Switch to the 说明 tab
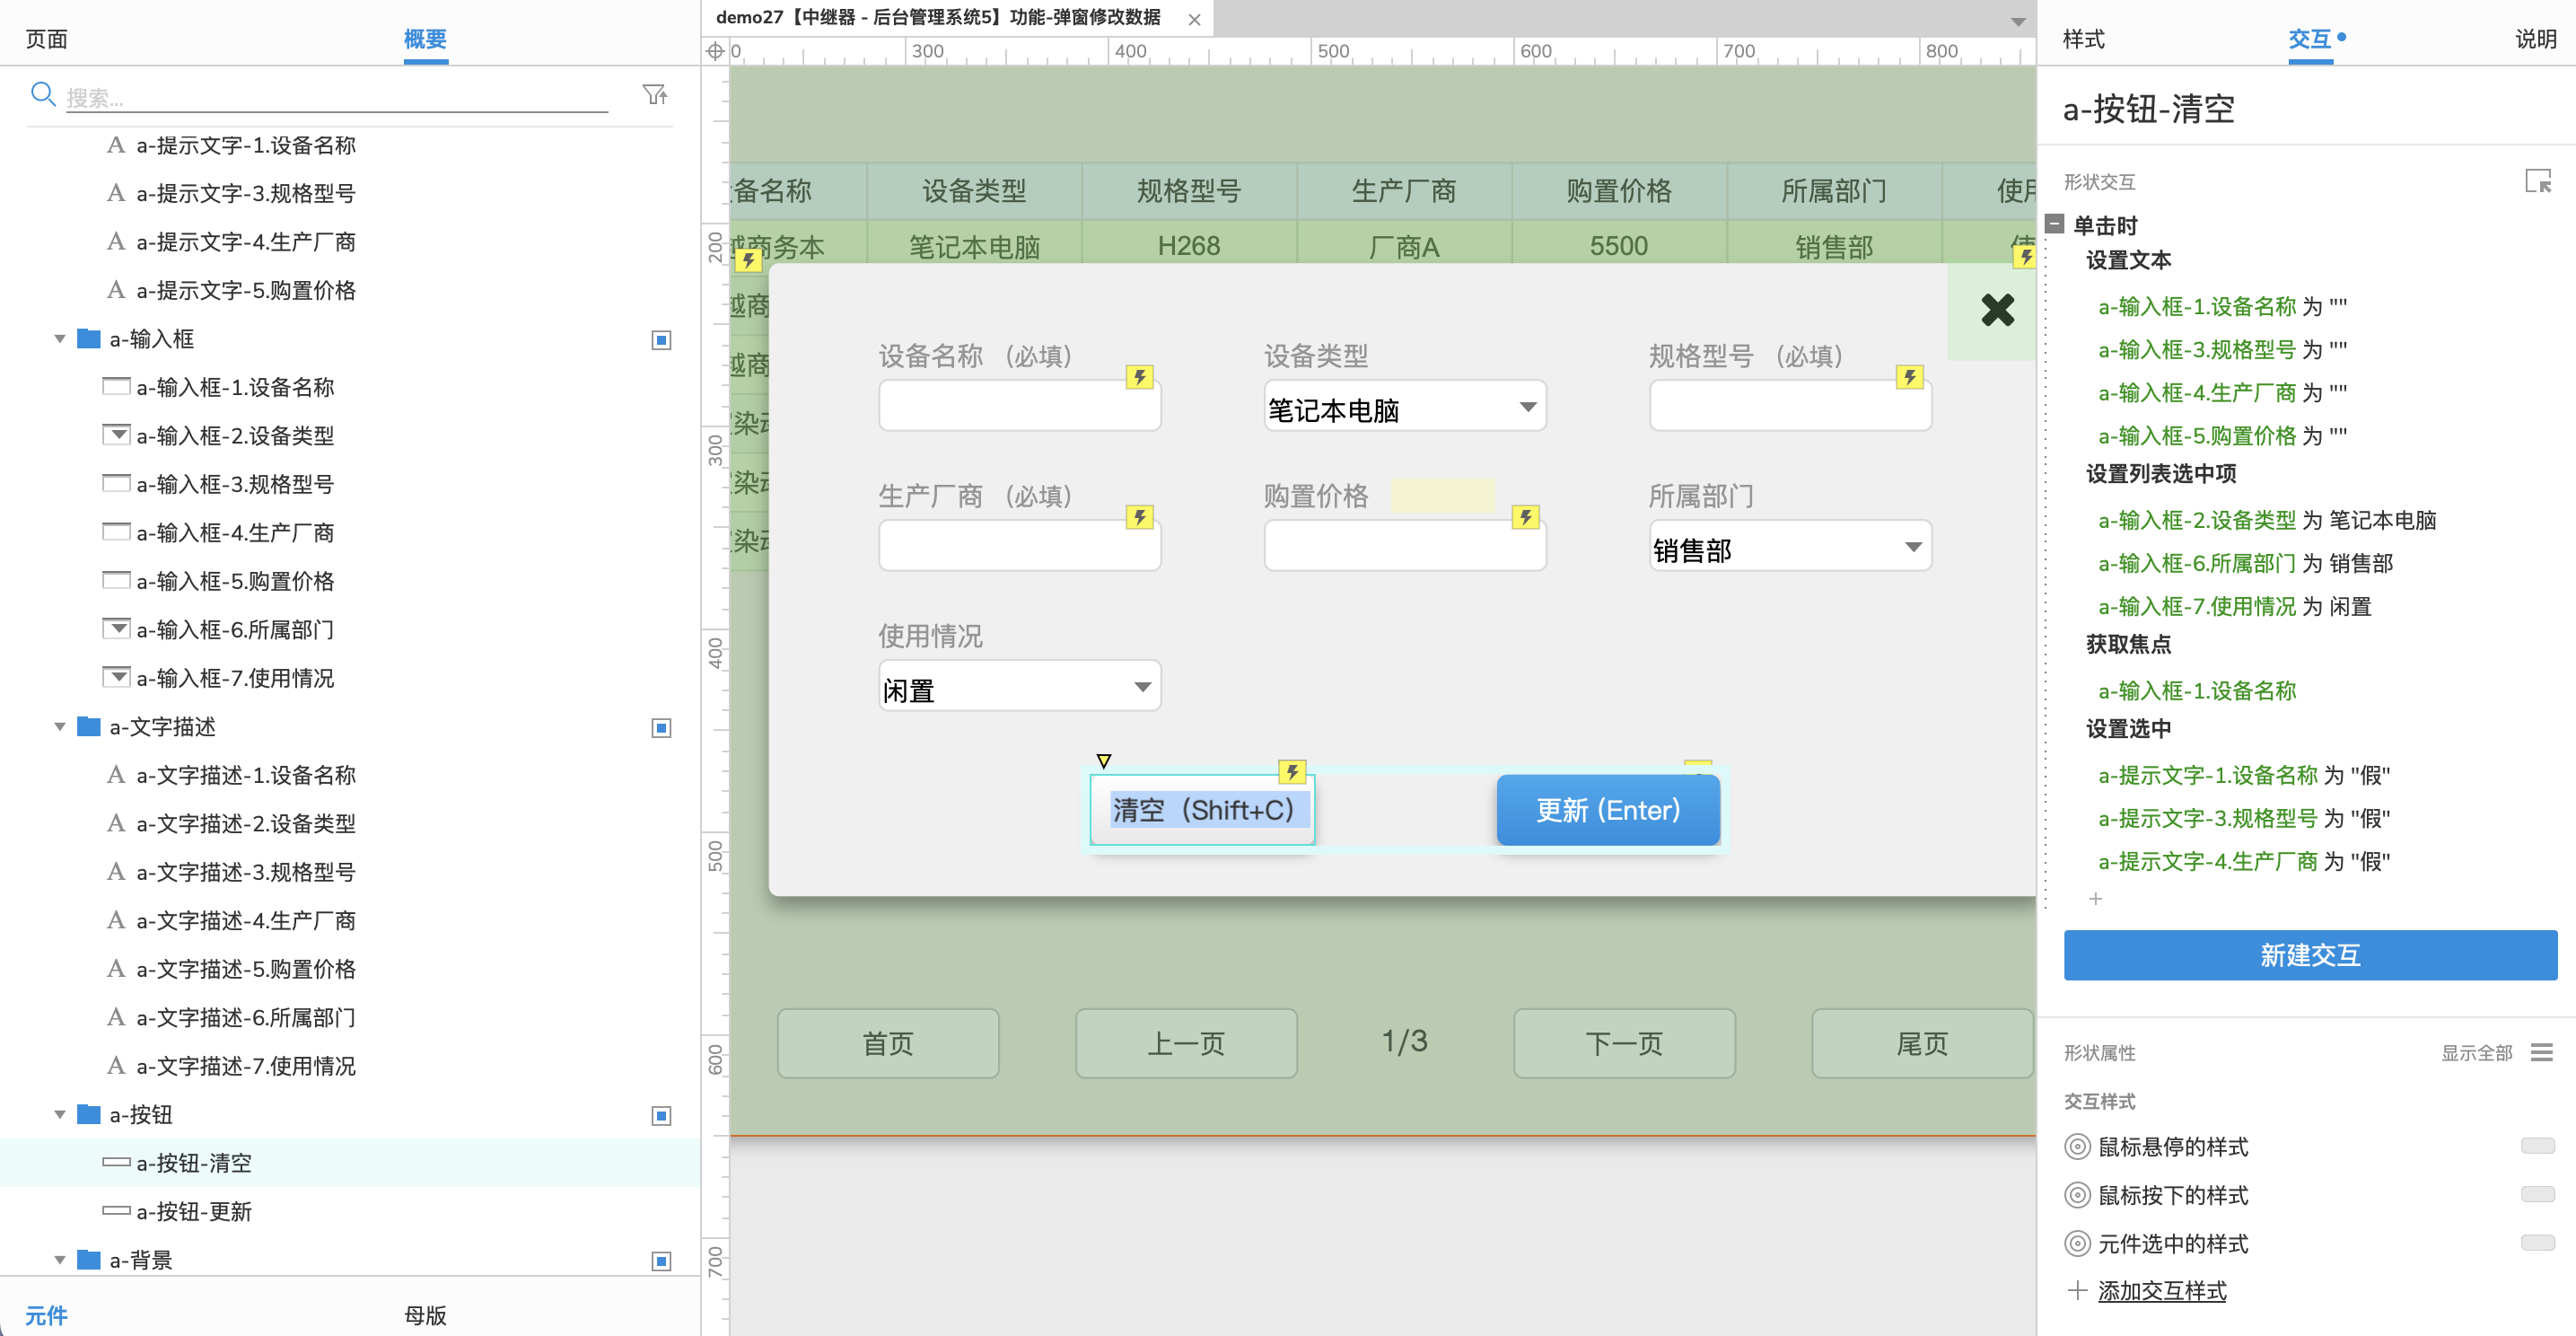This screenshot has width=2576, height=1336. 2536,39
